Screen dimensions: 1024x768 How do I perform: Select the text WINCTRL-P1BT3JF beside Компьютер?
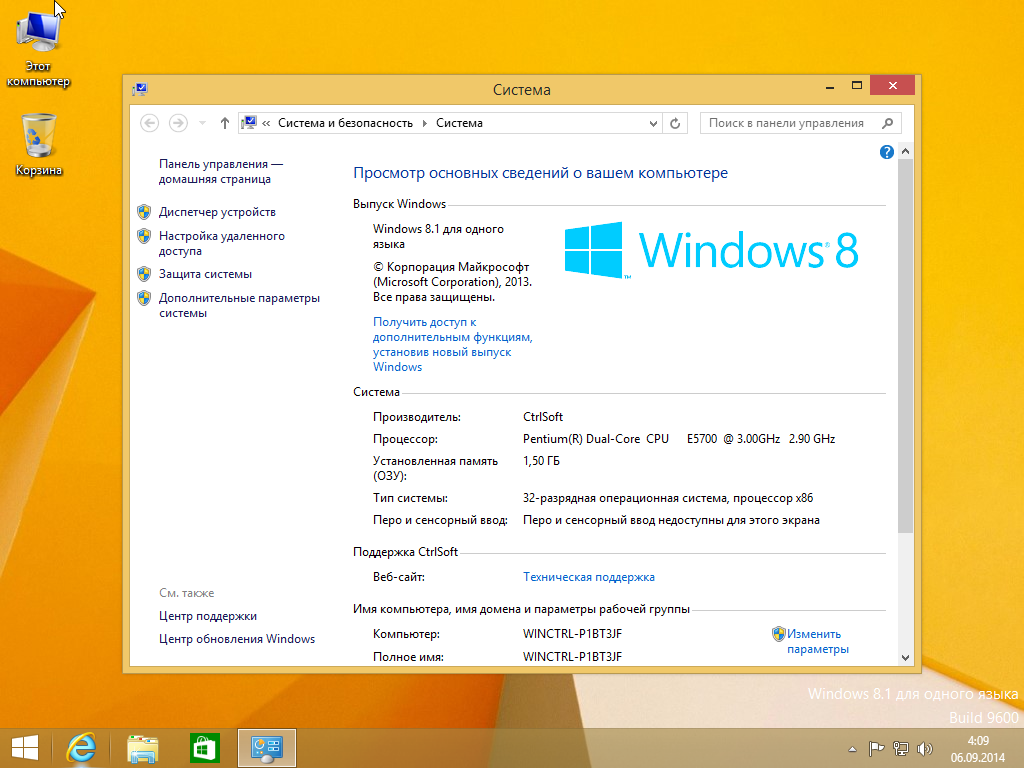pos(572,633)
